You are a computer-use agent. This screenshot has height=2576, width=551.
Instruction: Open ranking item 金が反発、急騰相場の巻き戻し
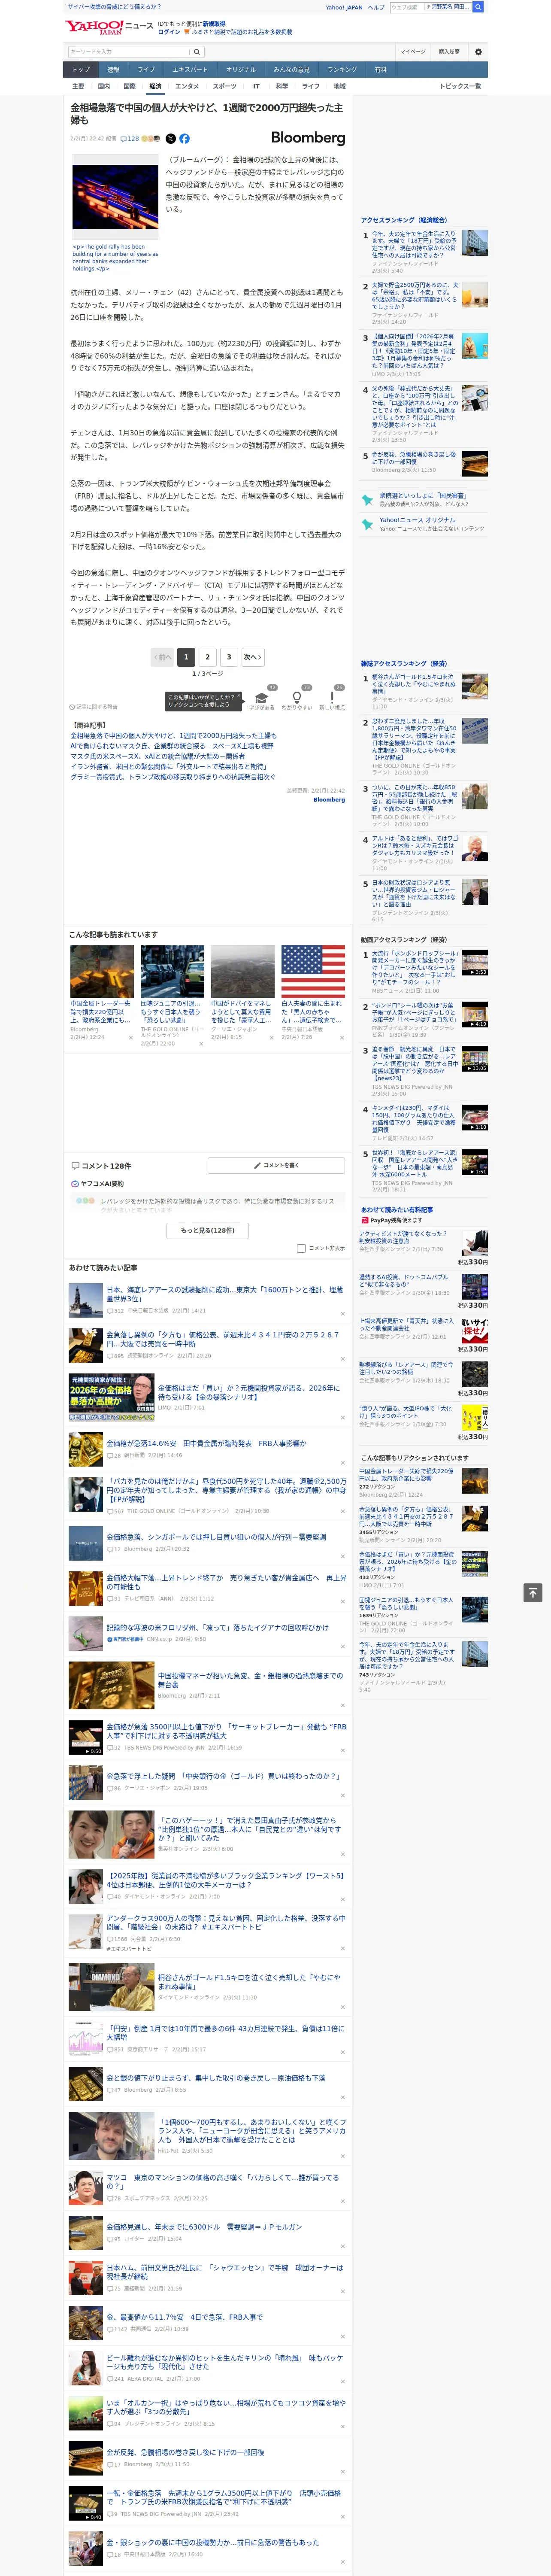(413, 458)
